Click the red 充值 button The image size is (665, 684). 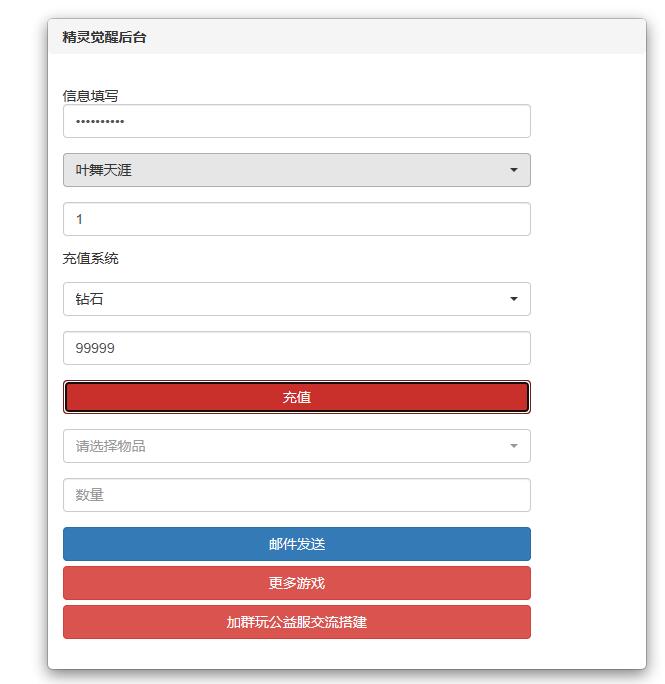(x=297, y=397)
